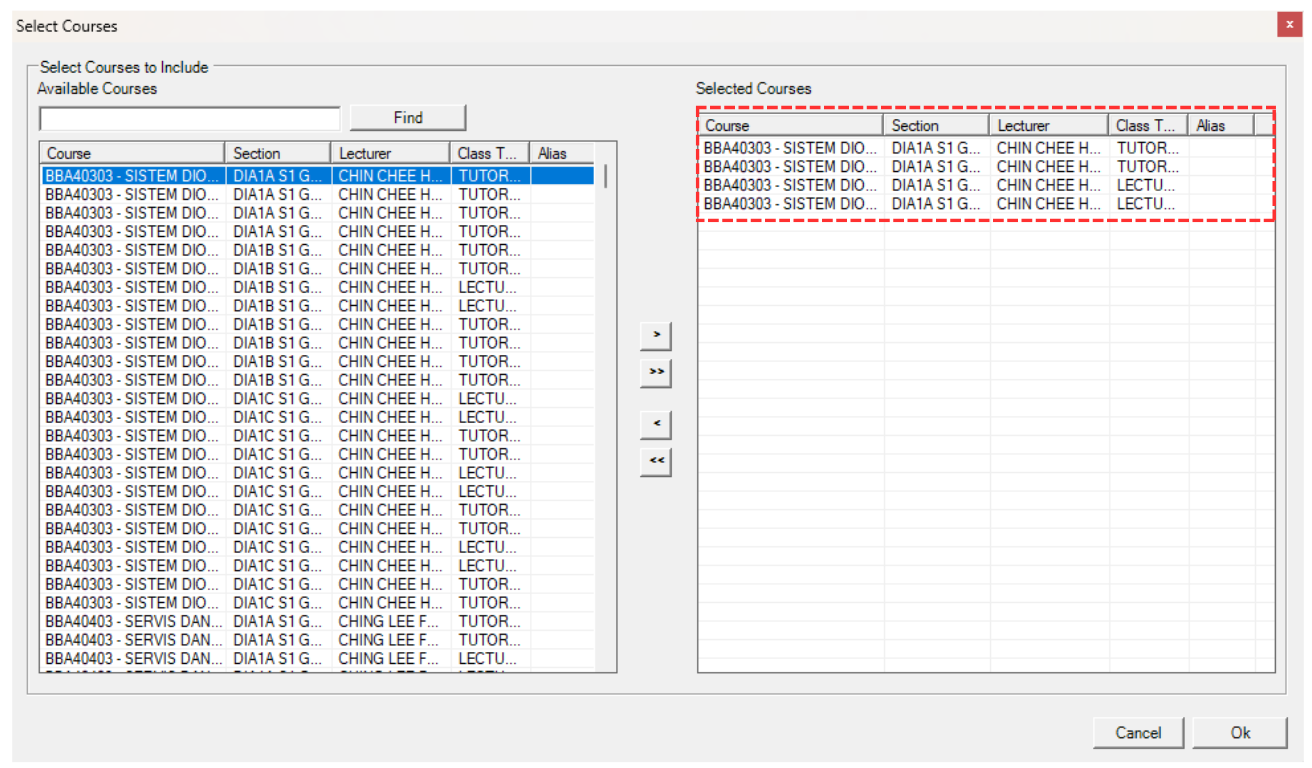This screenshot has height=768, width=1312.
Task: Click the remove single course arrow button
Action: click(x=655, y=424)
